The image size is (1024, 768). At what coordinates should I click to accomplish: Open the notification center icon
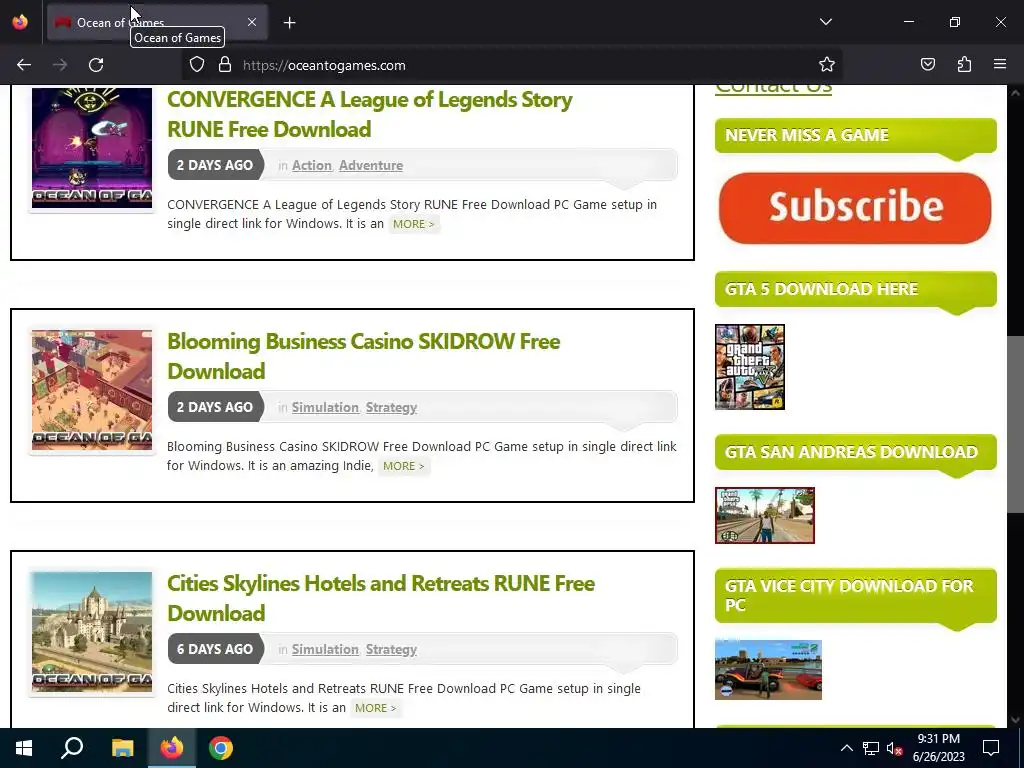tap(991, 748)
